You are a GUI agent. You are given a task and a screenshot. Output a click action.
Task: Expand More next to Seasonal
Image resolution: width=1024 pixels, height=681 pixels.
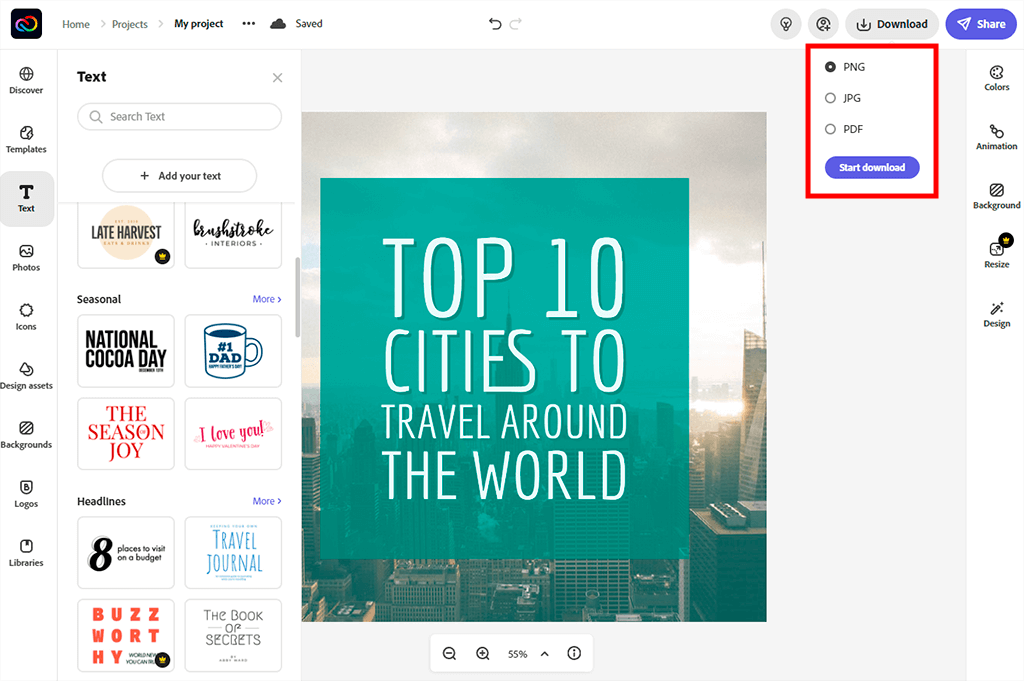266,299
